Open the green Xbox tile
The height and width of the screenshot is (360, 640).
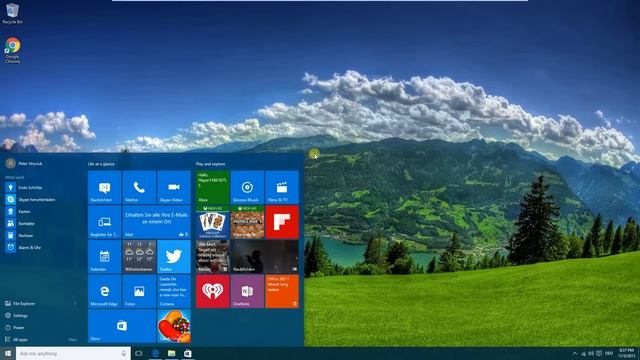212,187
